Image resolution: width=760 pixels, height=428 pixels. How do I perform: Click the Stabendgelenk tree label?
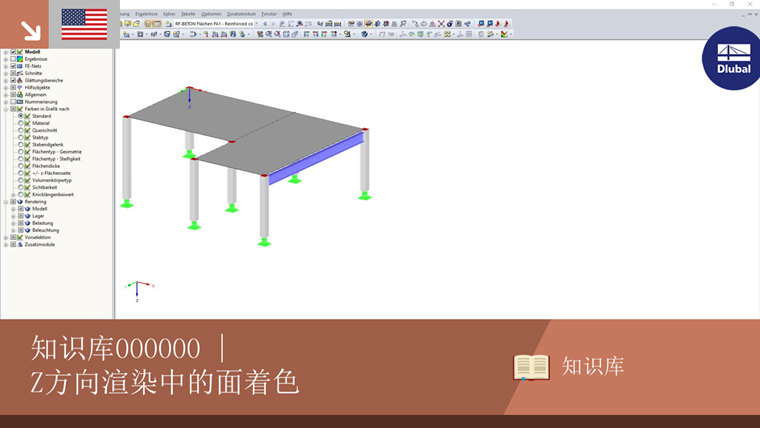[x=48, y=144]
